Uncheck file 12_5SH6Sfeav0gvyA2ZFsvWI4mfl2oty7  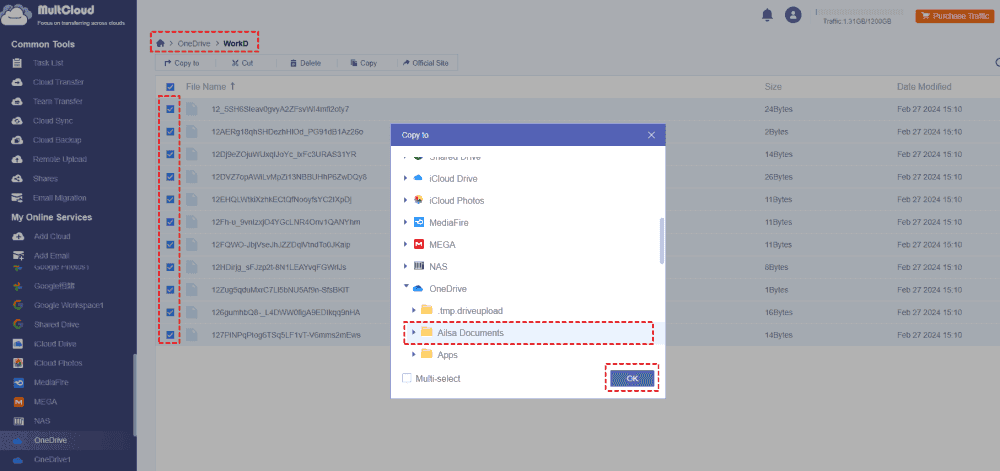170,109
